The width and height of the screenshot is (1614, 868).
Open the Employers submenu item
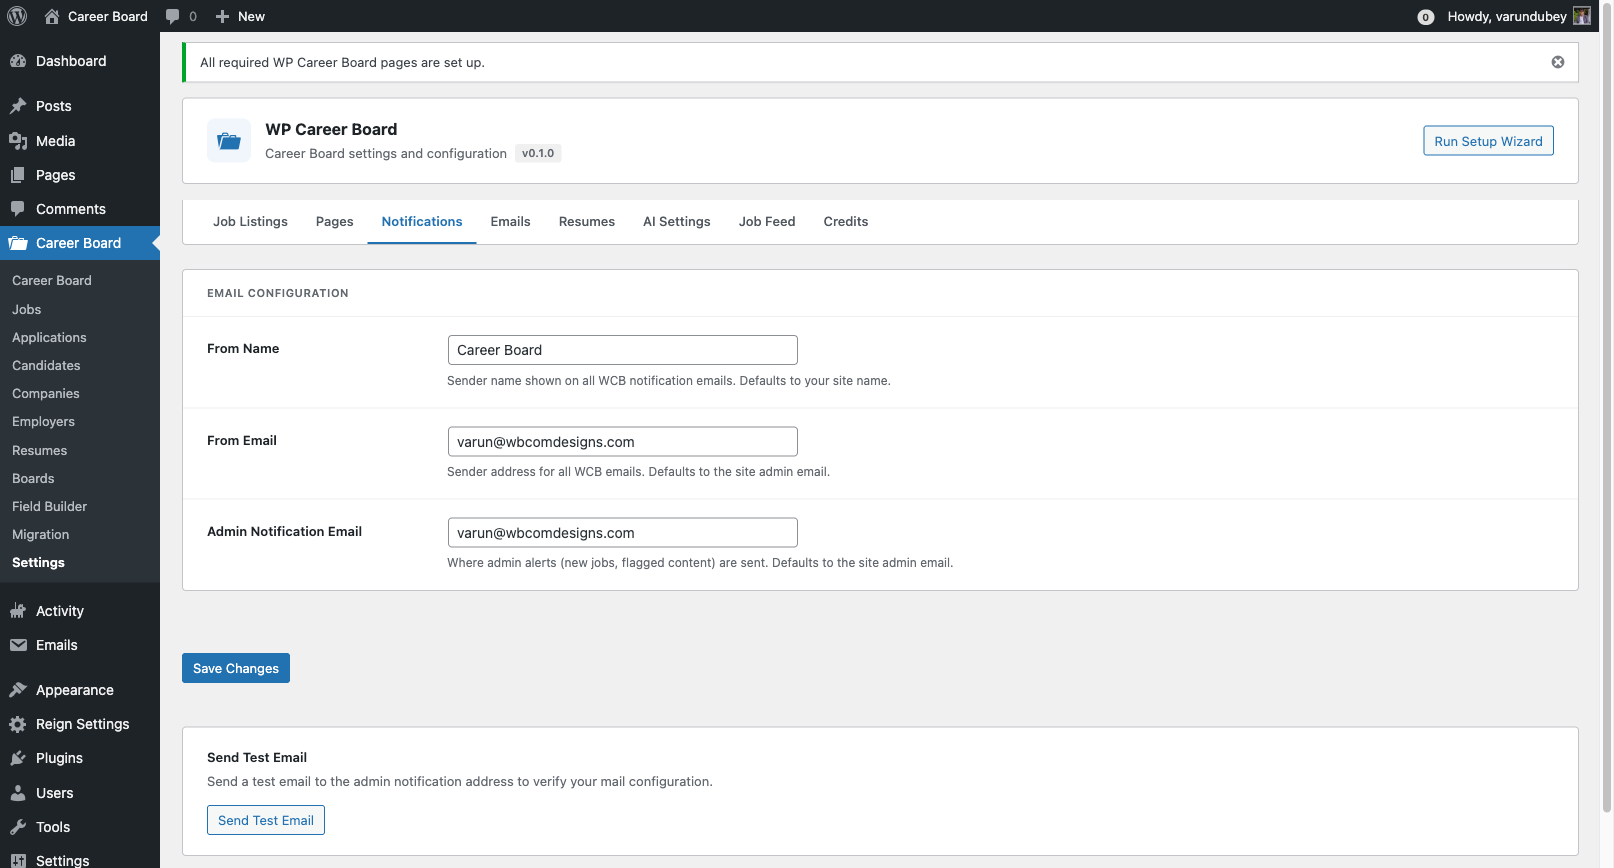coord(43,422)
